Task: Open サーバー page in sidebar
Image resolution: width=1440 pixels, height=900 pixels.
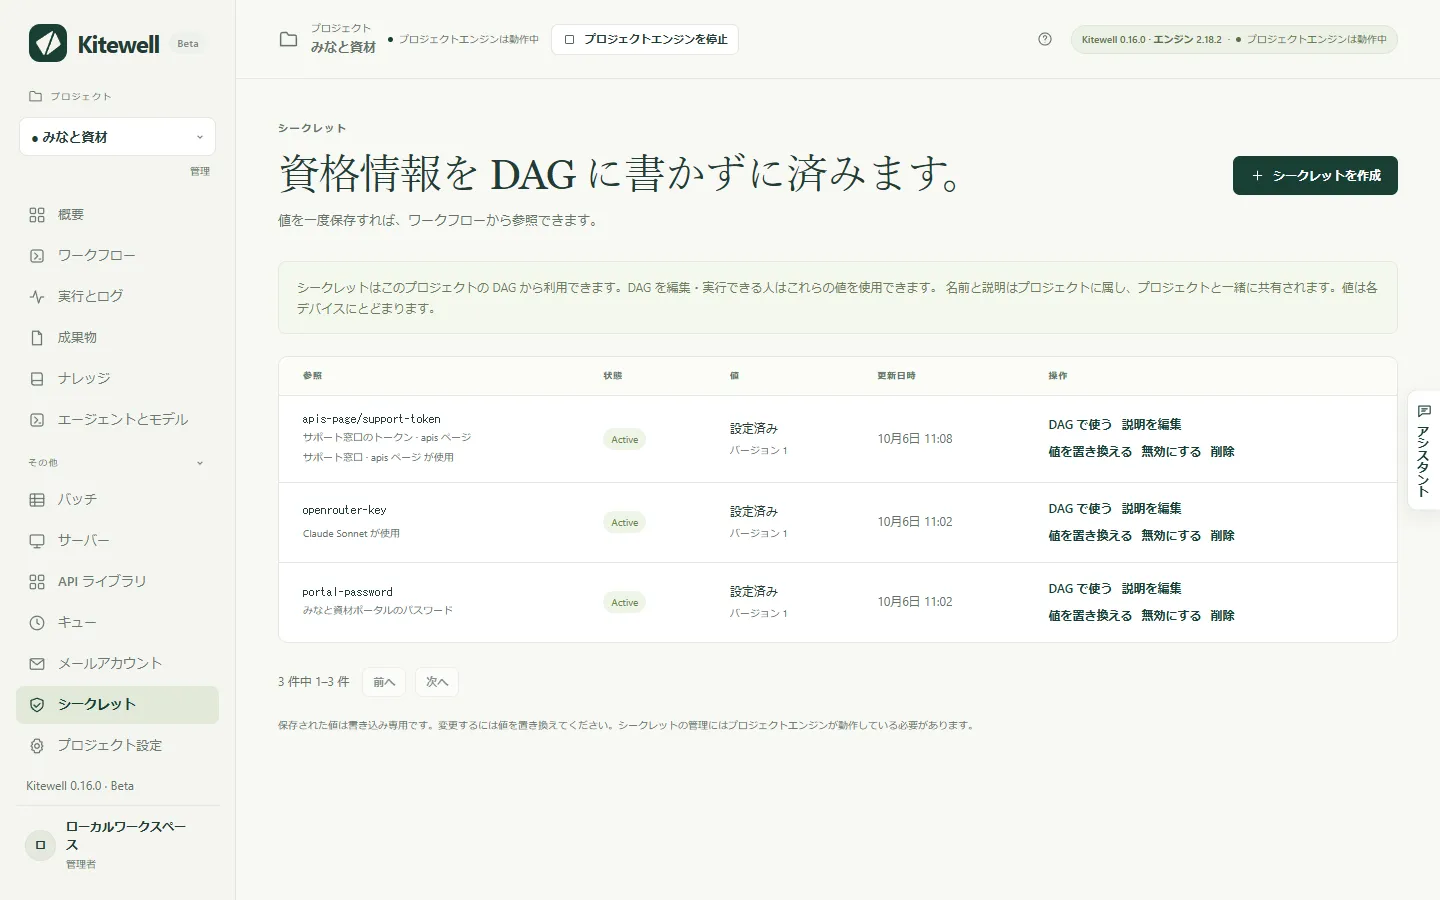Action: click(117, 541)
